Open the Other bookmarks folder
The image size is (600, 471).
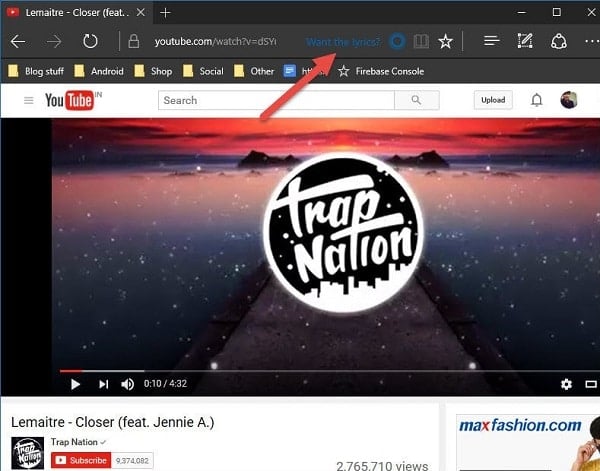click(x=254, y=71)
